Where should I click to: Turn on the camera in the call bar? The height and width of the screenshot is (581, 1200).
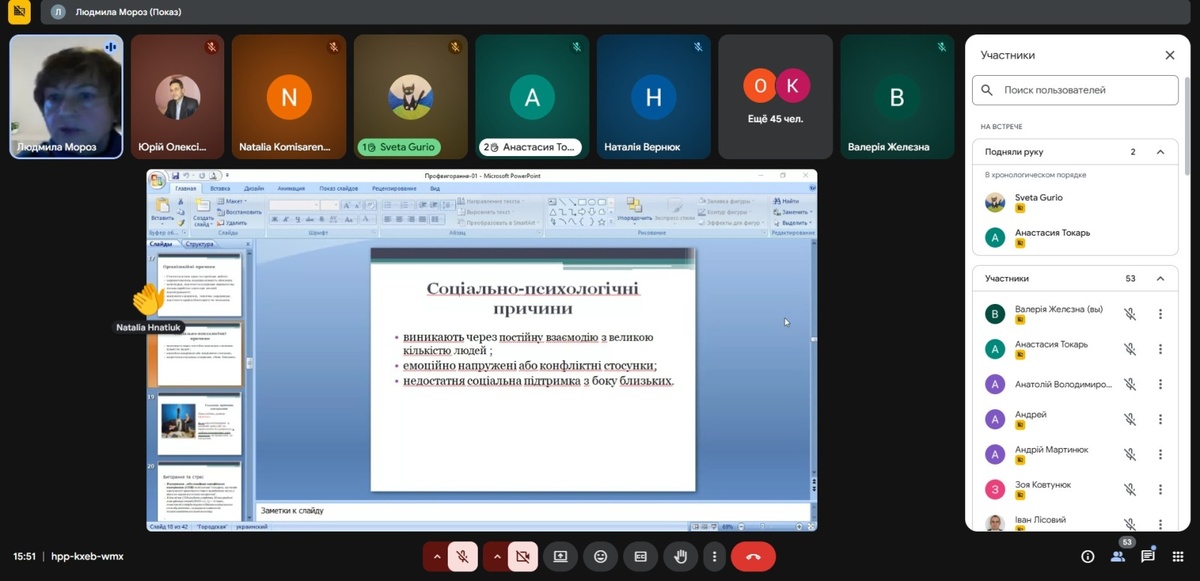click(522, 556)
